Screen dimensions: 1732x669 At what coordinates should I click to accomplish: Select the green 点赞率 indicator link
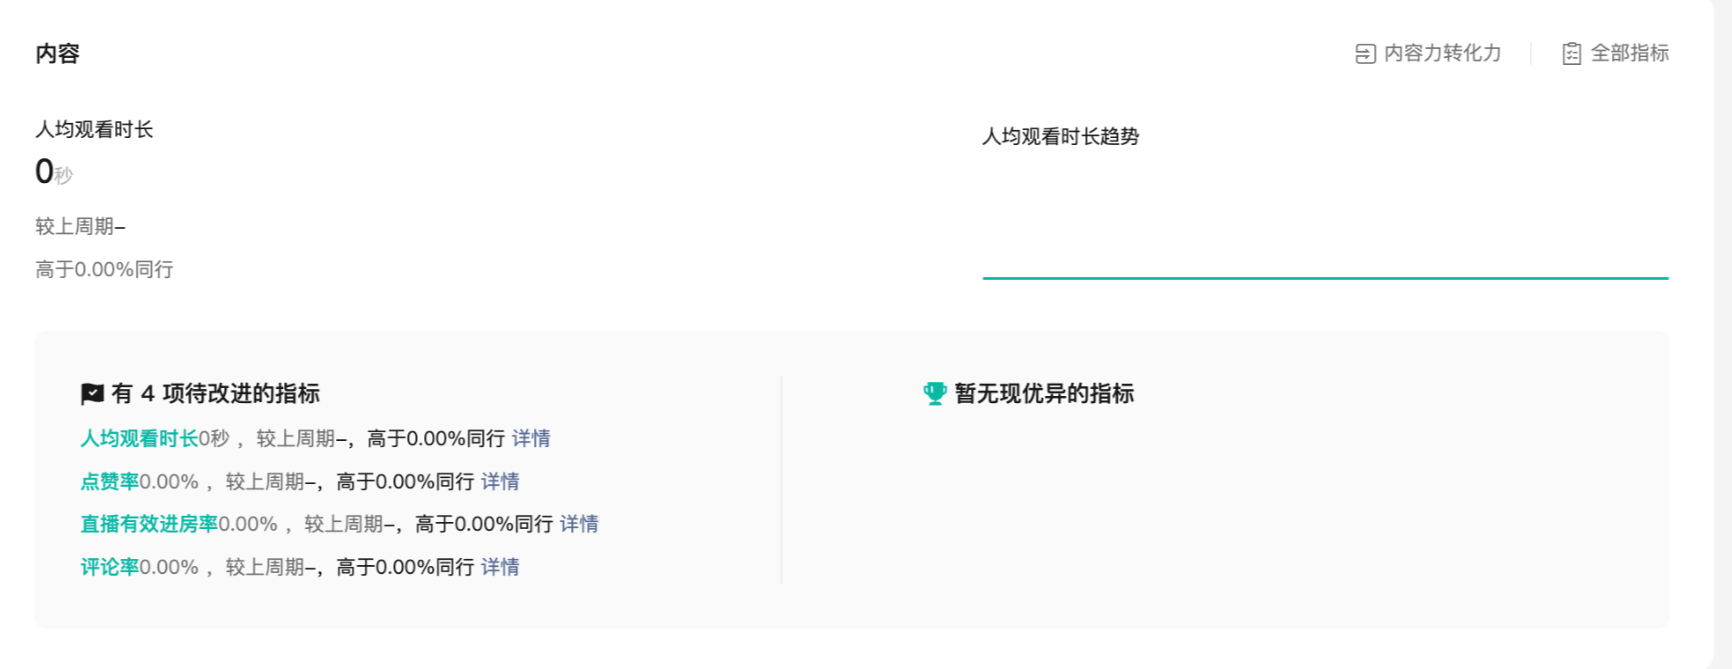click(x=109, y=482)
